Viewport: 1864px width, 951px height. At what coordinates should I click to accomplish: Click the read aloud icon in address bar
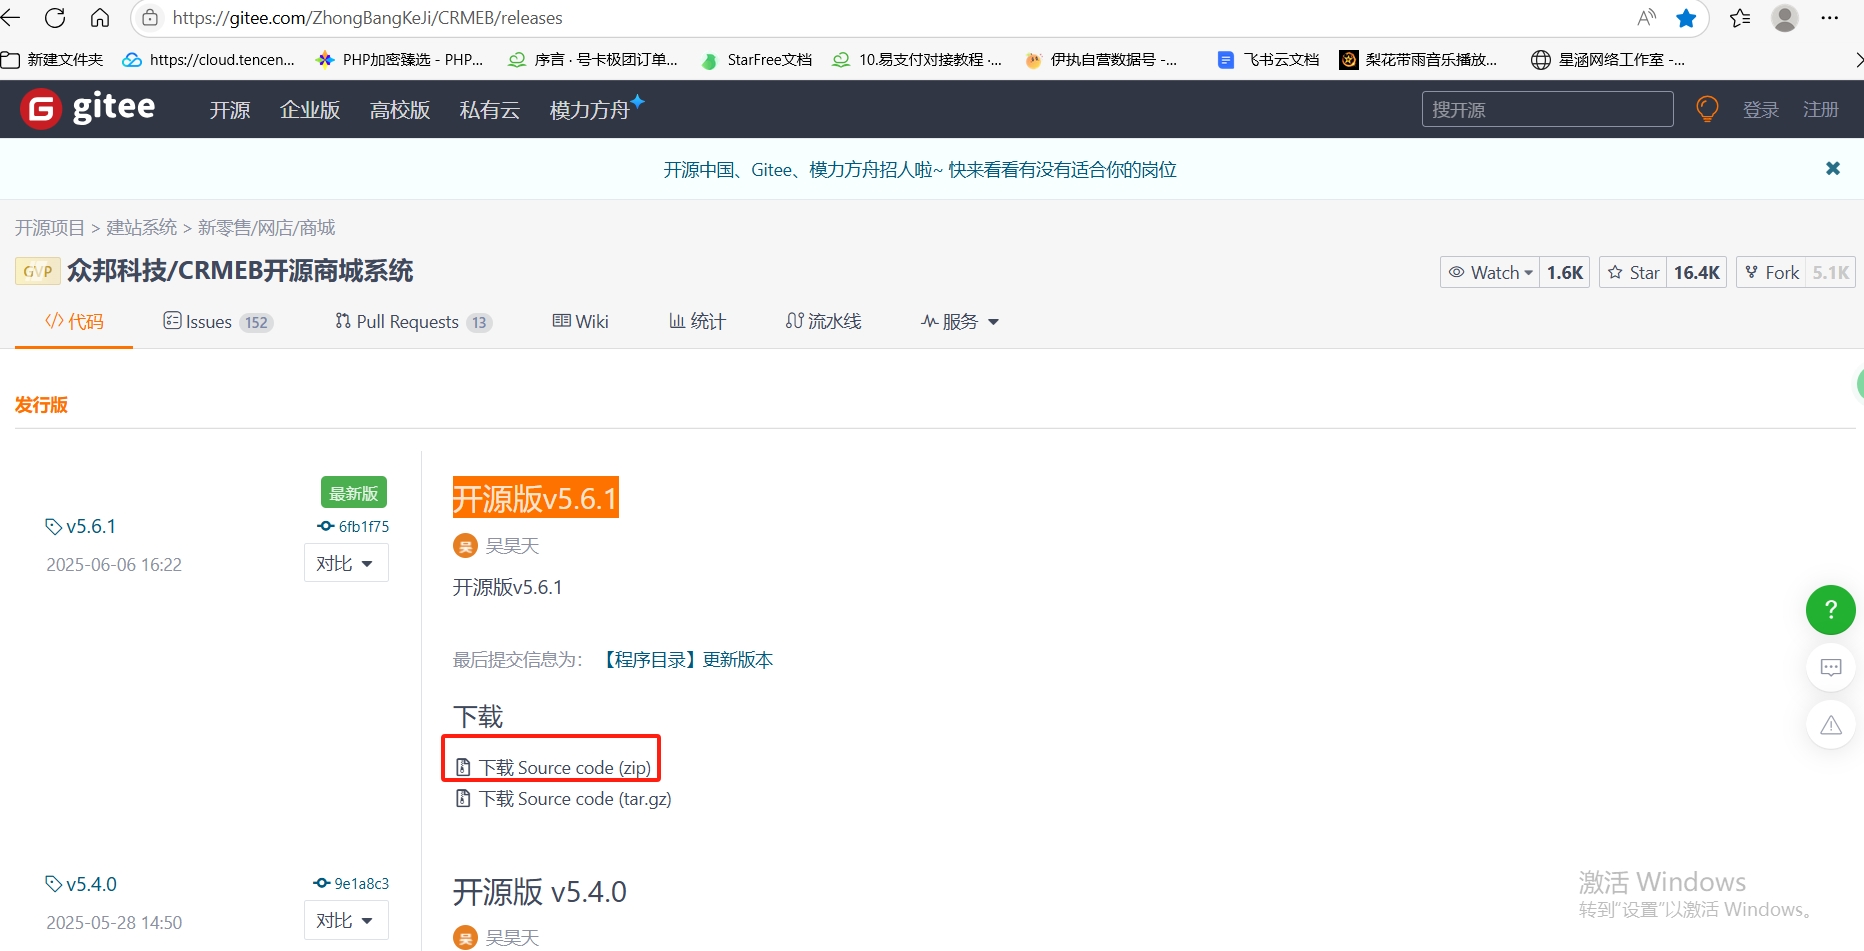(x=1646, y=18)
